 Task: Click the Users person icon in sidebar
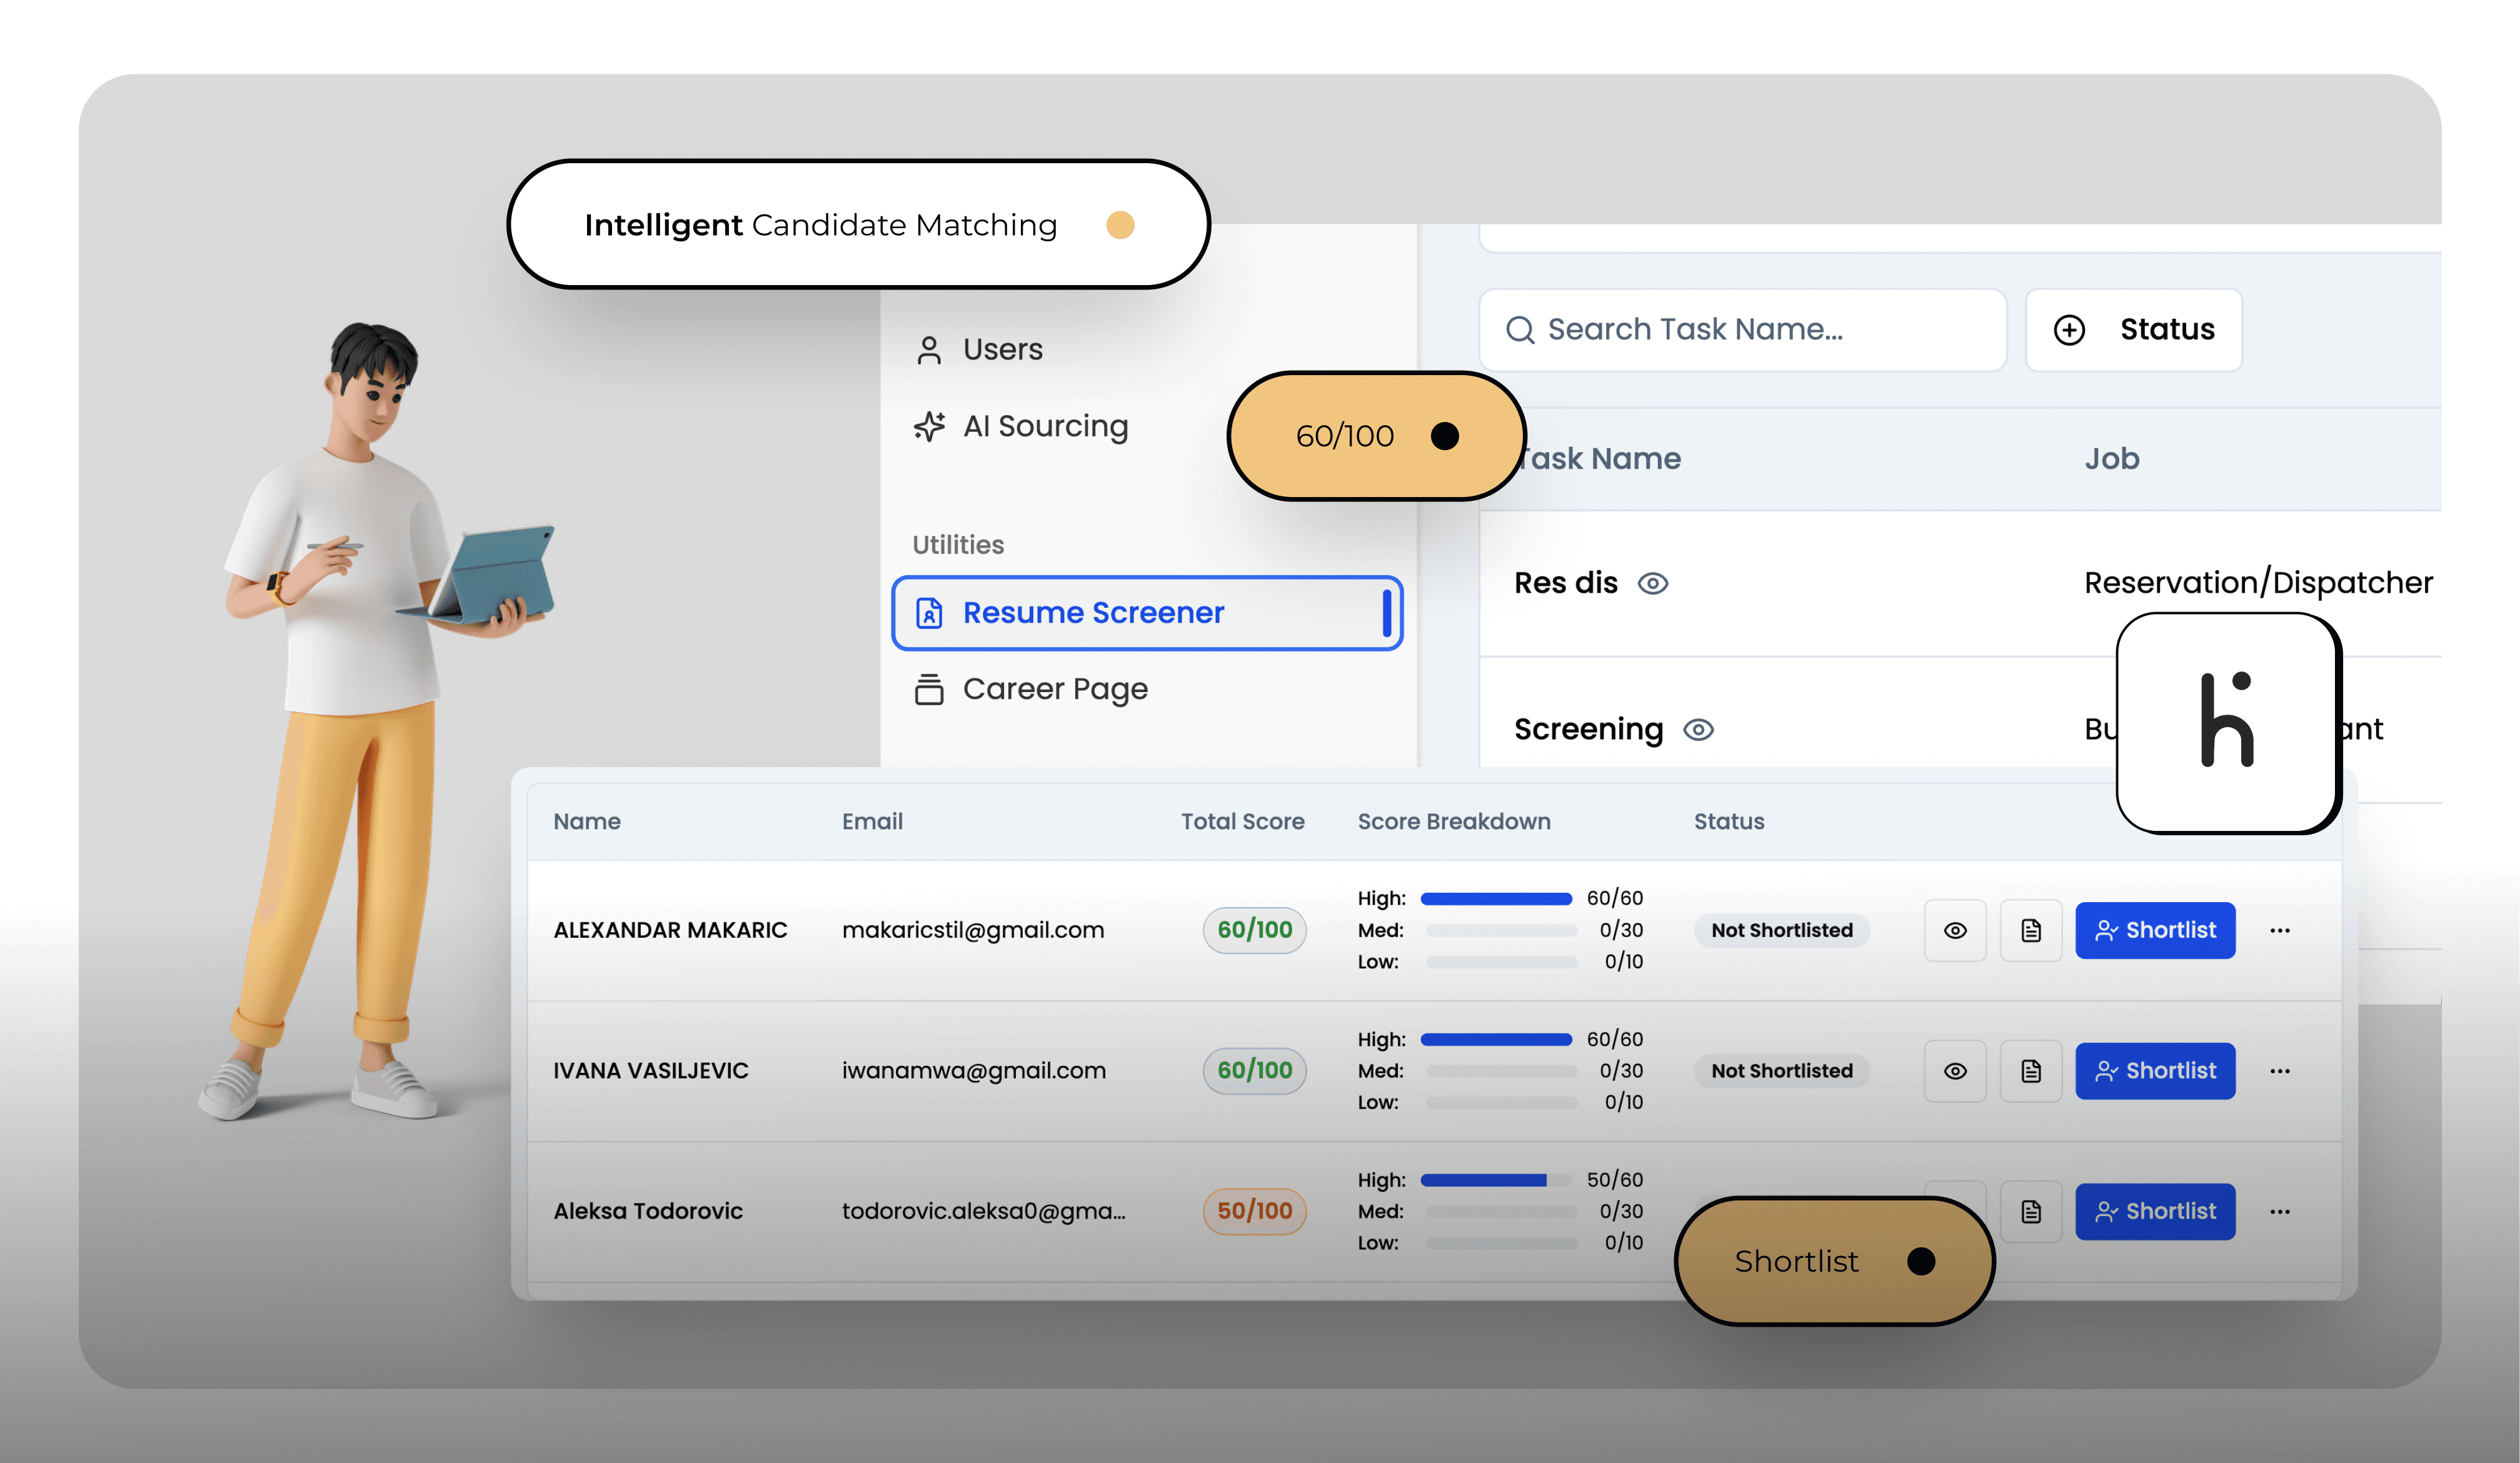(929, 350)
